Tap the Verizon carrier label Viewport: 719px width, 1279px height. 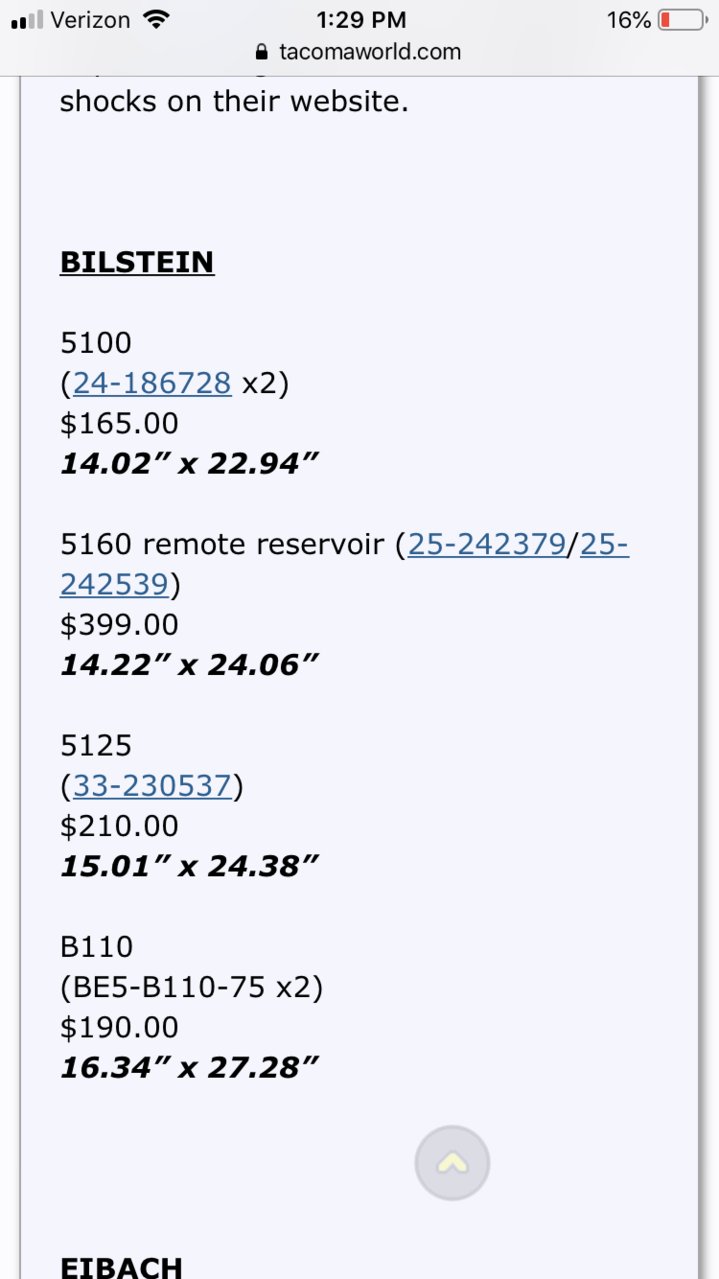click(x=92, y=20)
